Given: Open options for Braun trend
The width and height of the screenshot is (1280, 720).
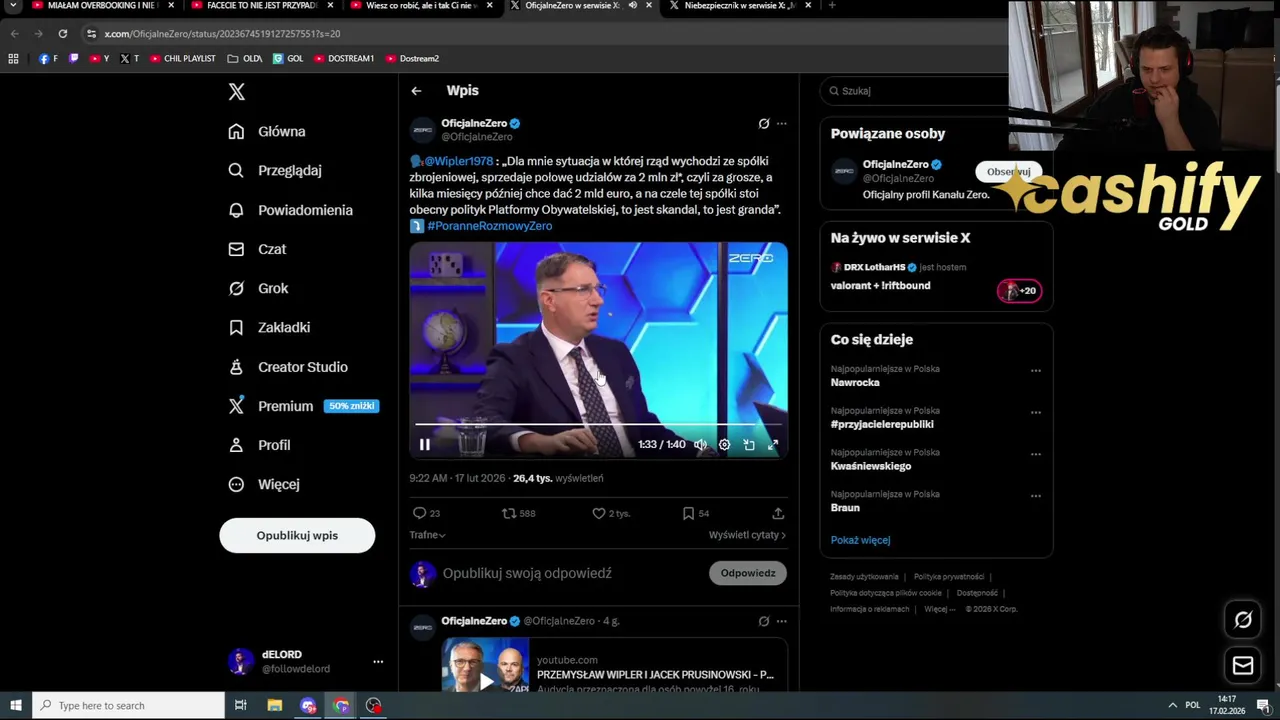Looking at the screenshot, I should (1036, 496).
